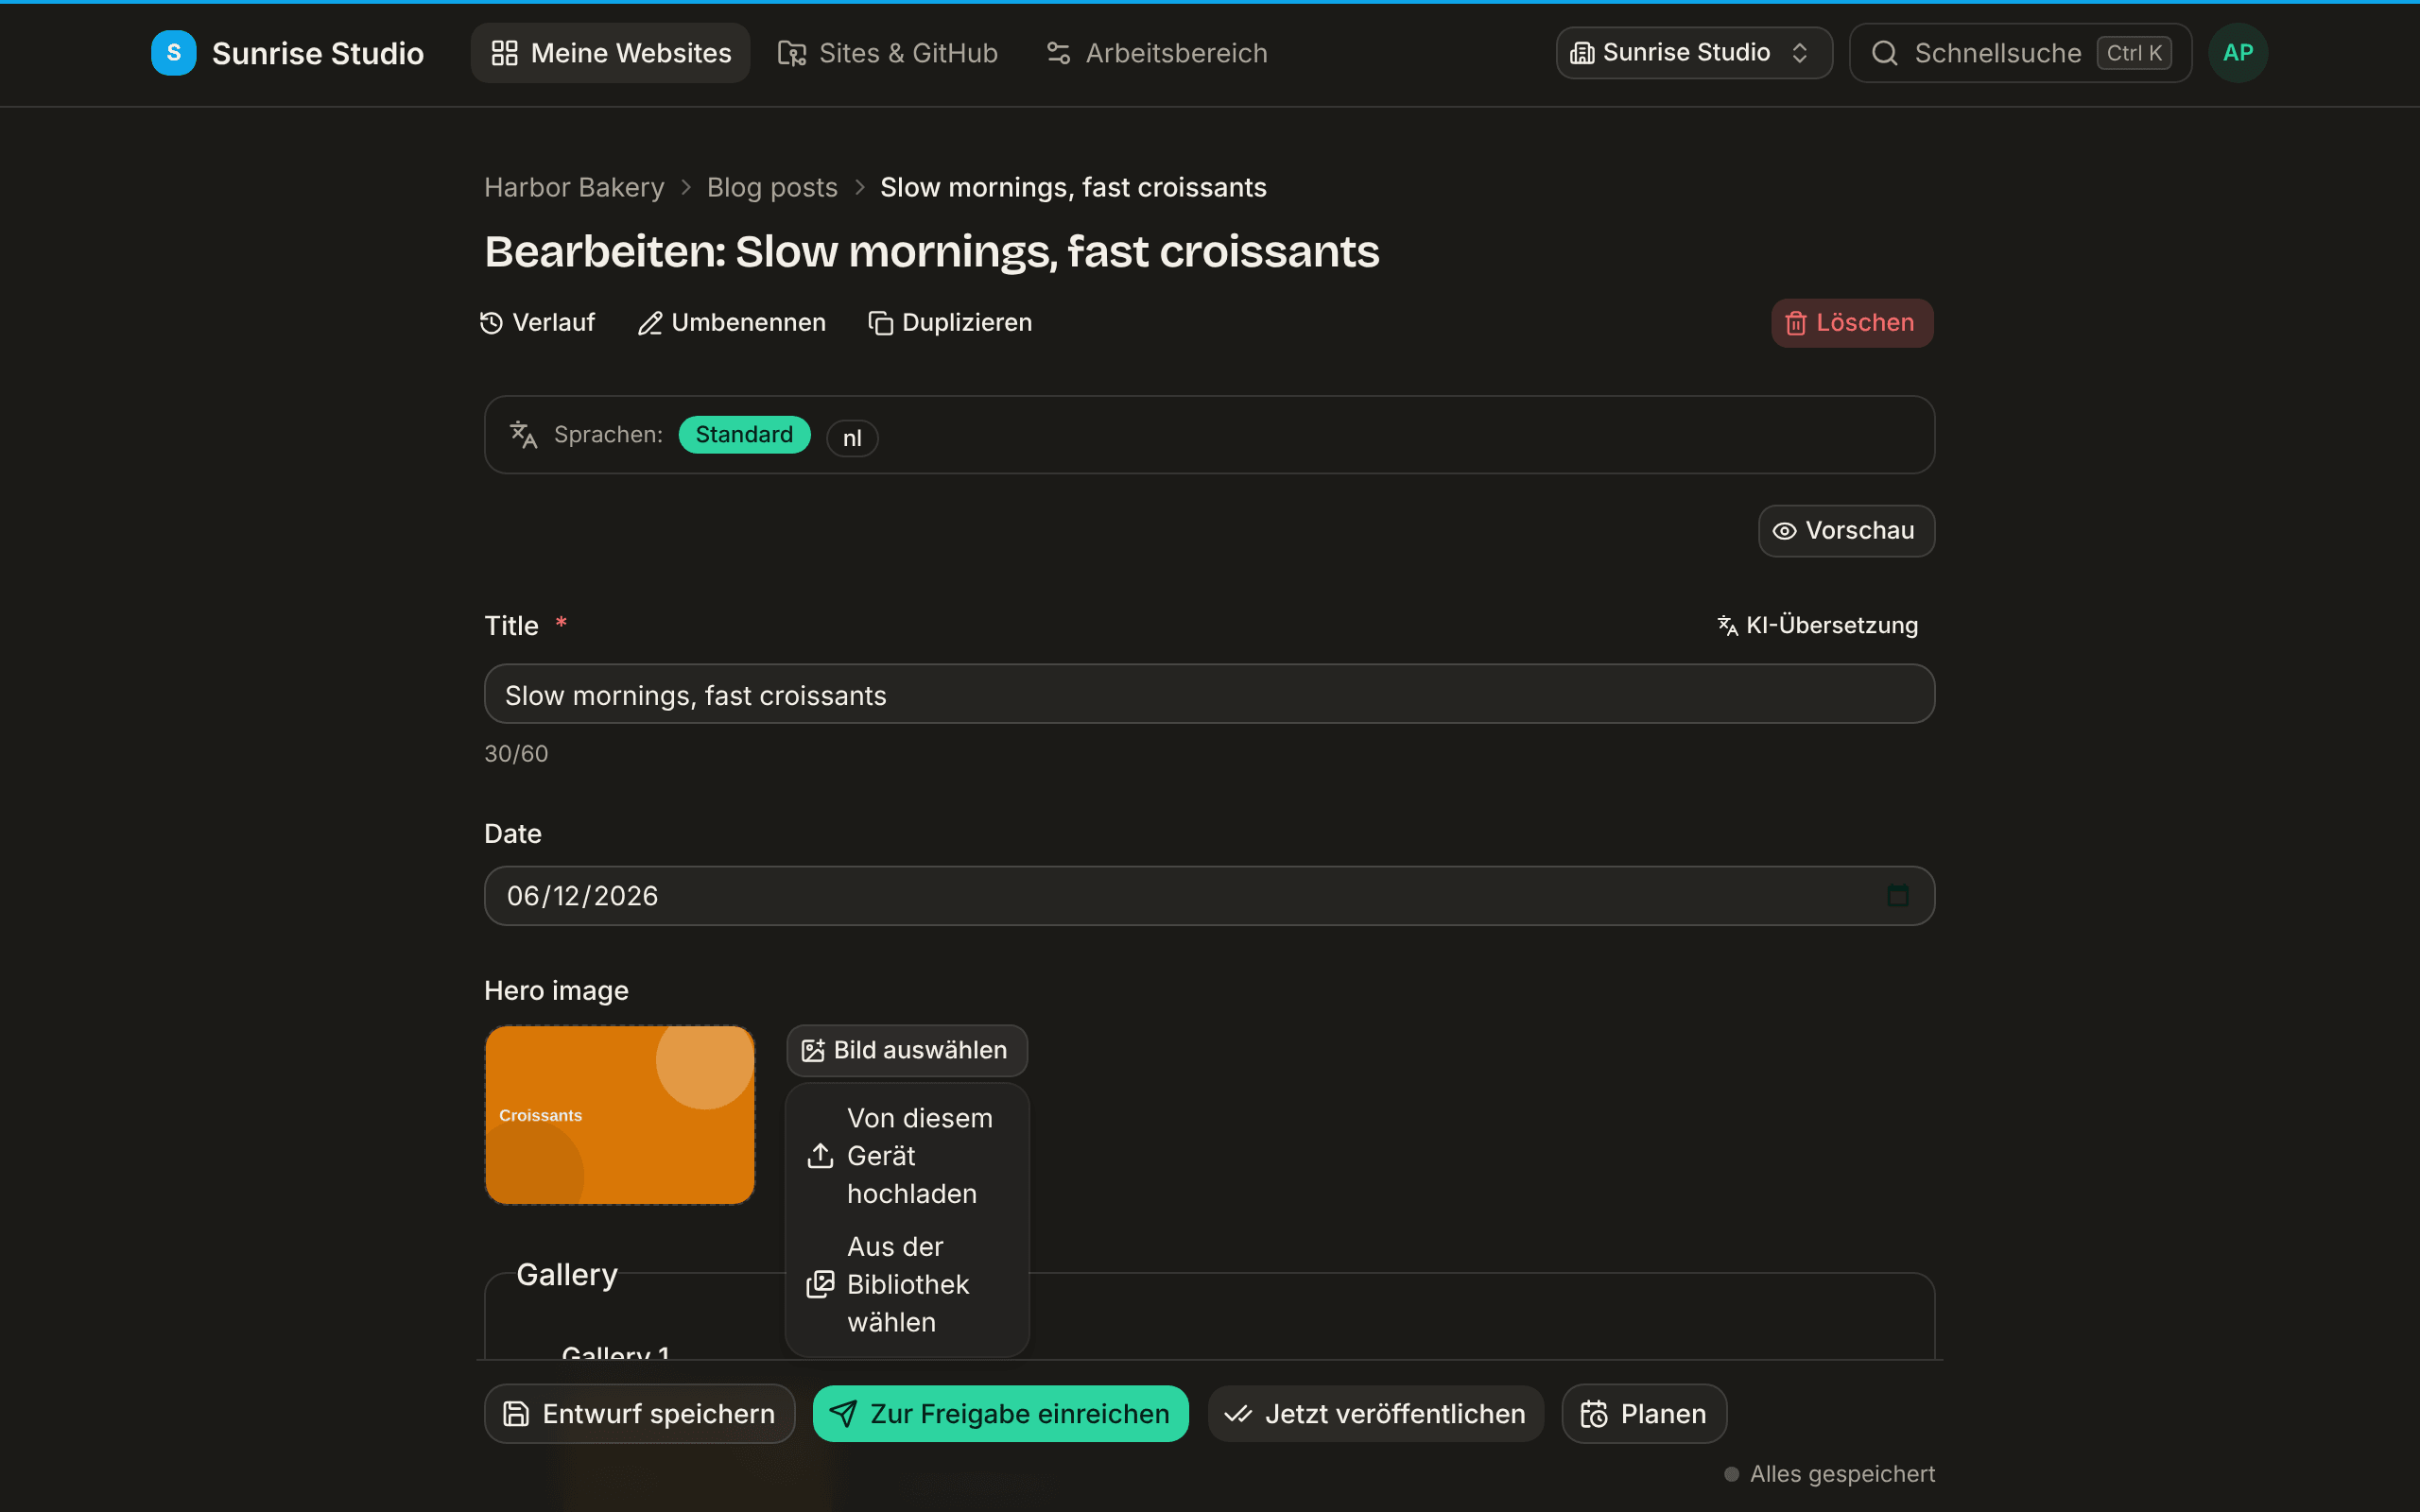Open the Verlauf history icon
2420x1512 pixels.
(x=491, y=323)
